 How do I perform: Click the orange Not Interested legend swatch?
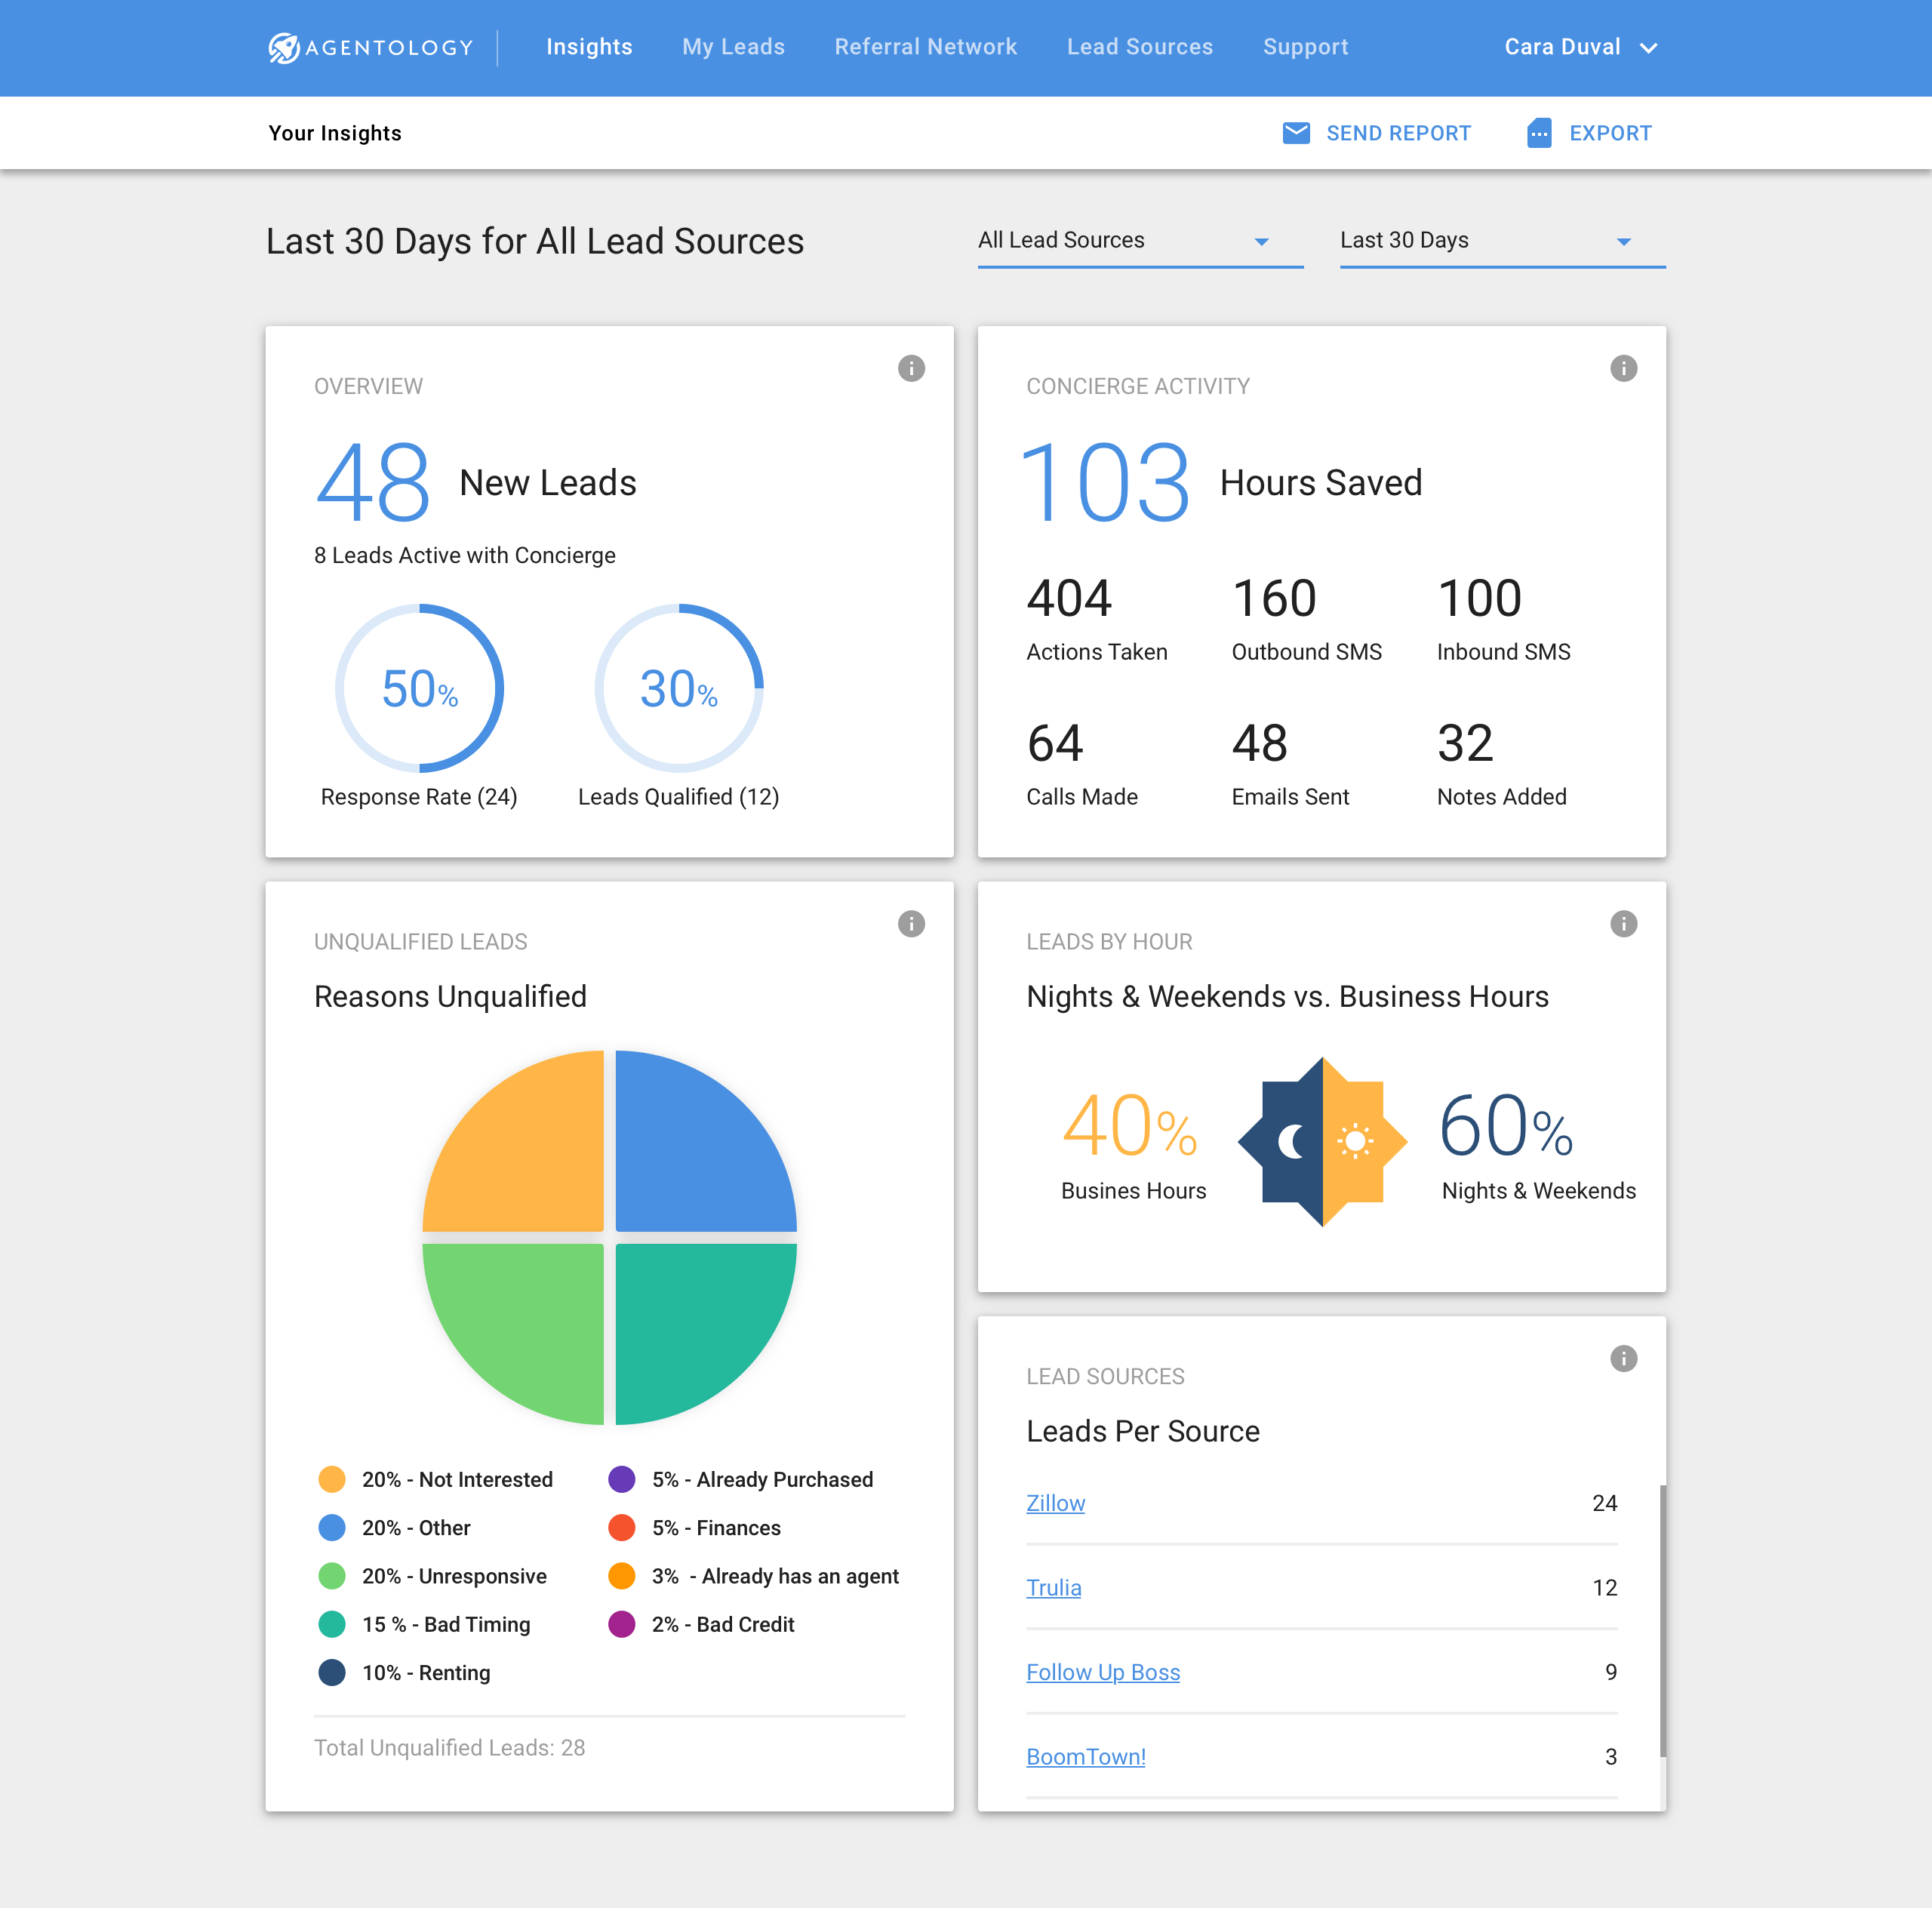pyautogui.click(x=332, y=1479)
